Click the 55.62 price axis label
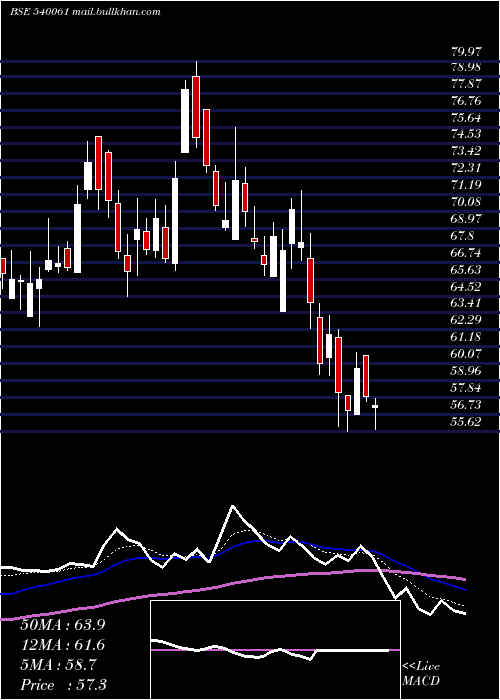Screen dimensions: 500x700 click(x=467, y=421)
